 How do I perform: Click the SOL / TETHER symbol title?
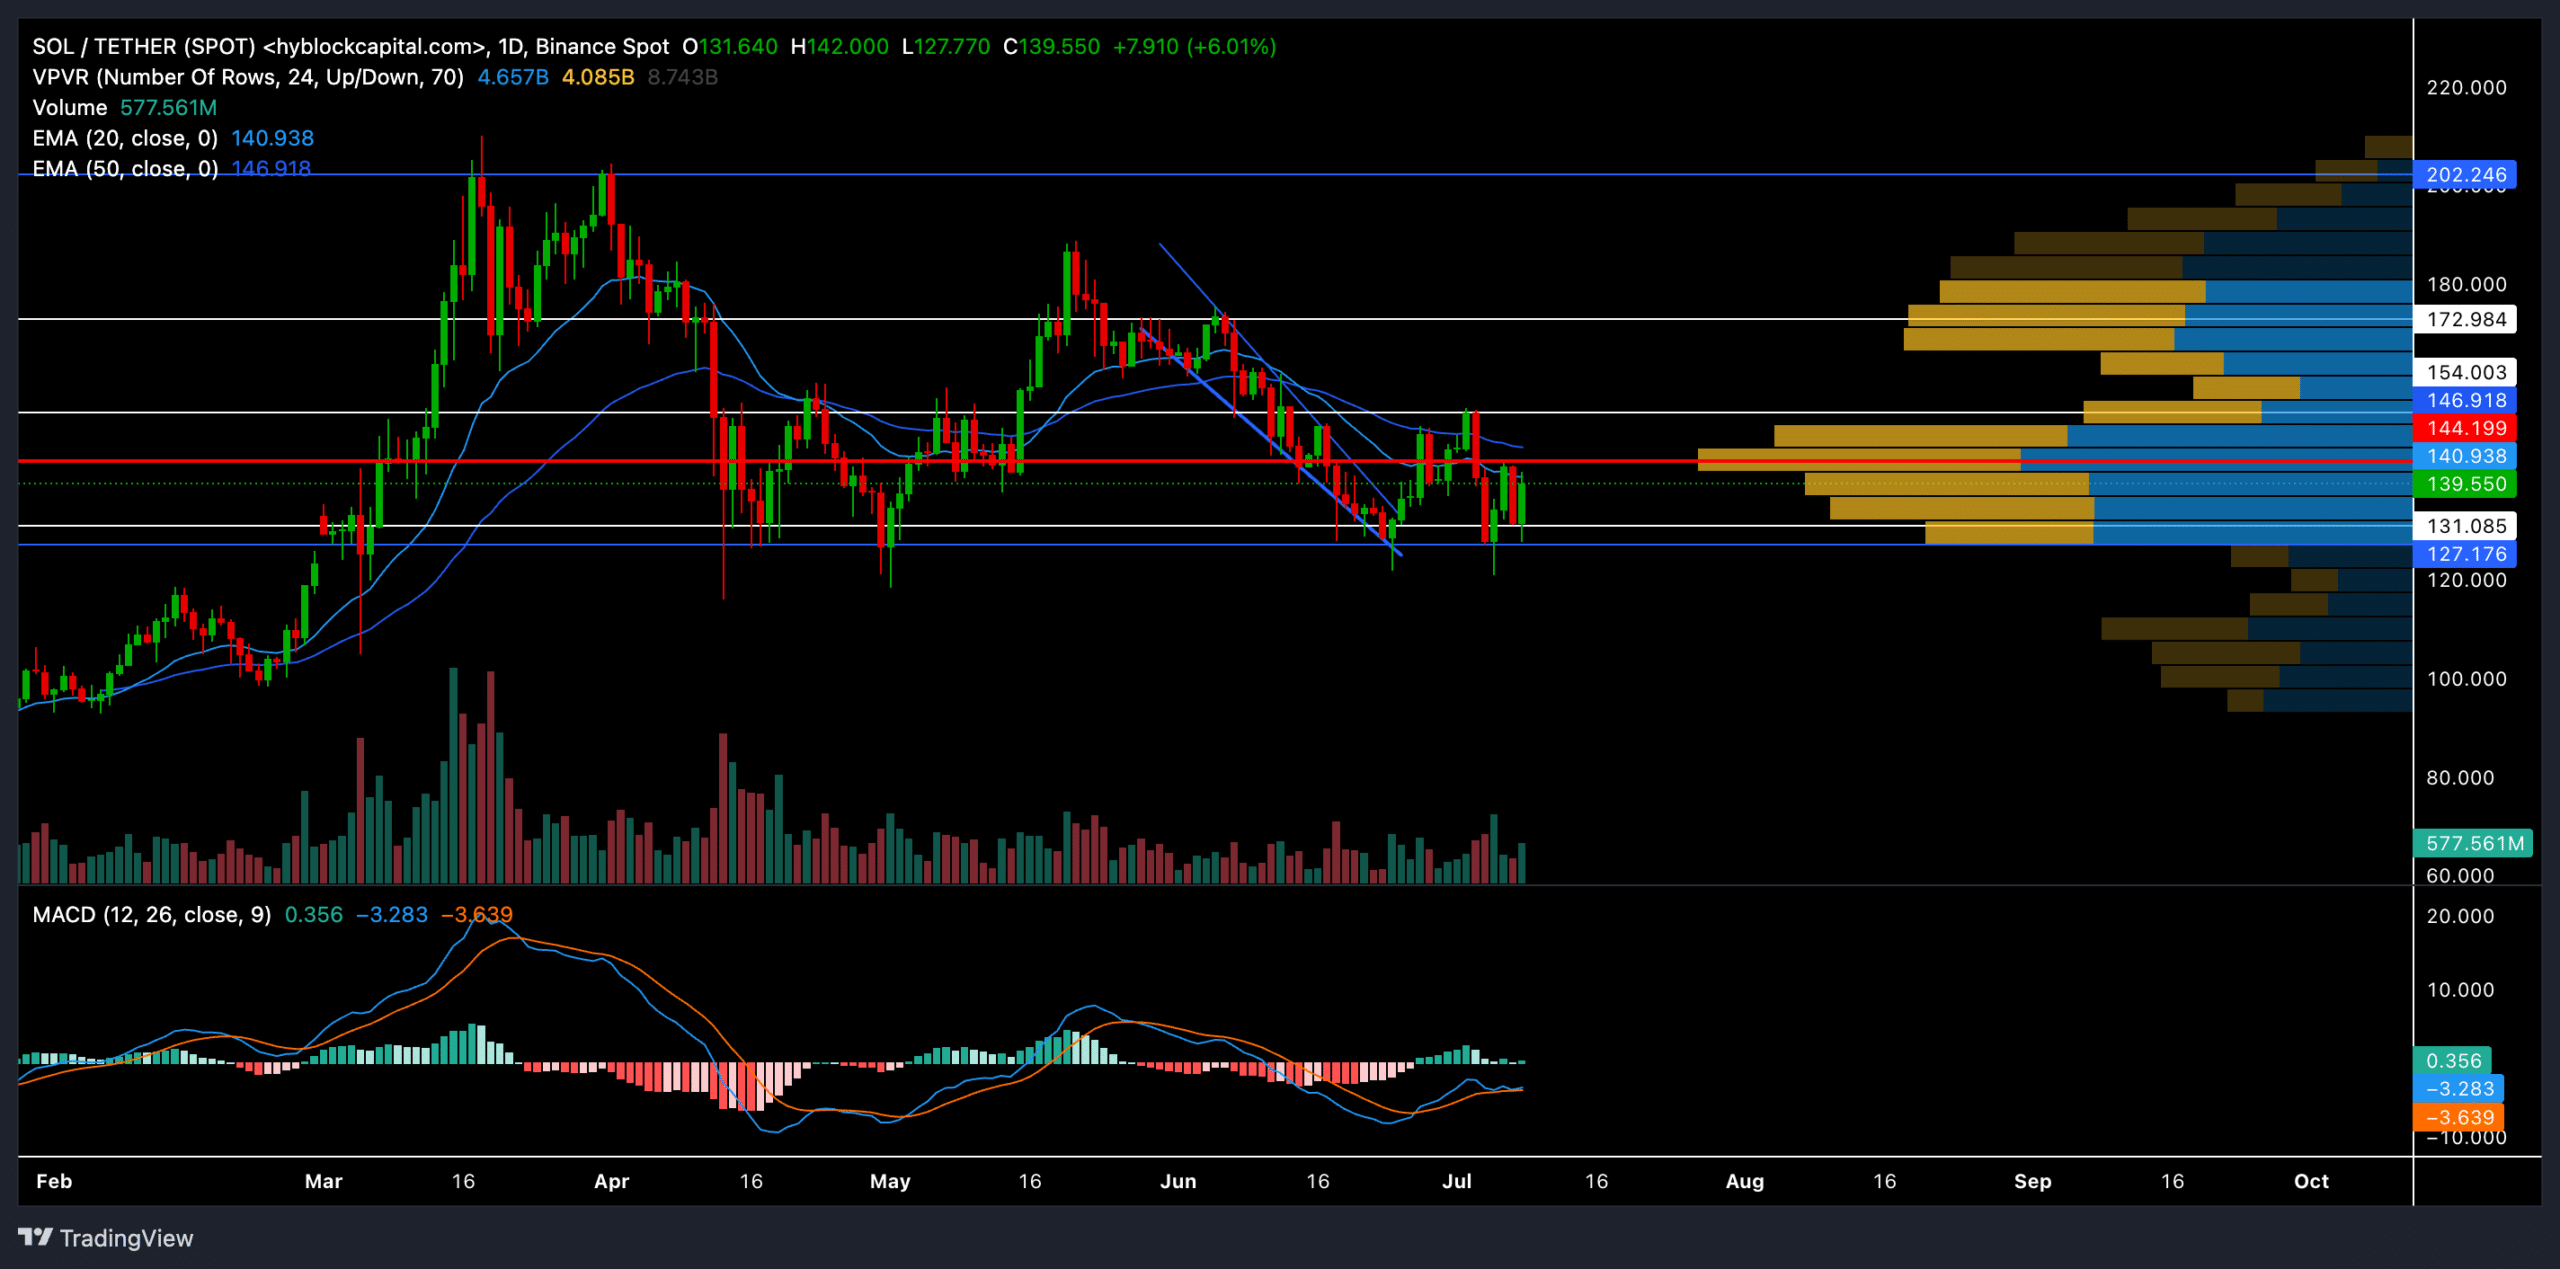click(350, 47)
